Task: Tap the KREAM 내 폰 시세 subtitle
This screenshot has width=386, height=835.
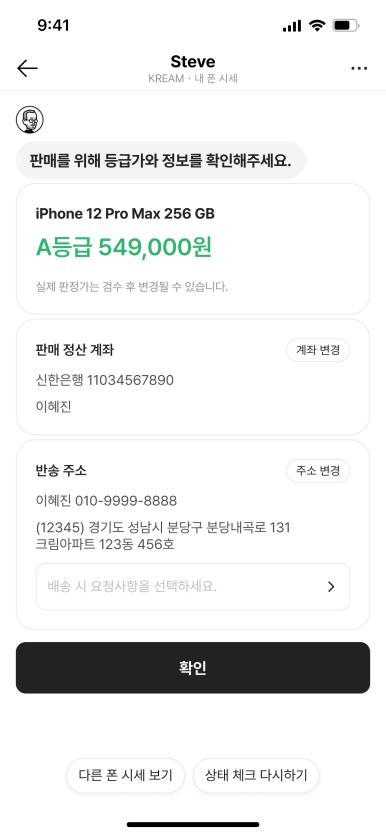Action: (193, 78)
